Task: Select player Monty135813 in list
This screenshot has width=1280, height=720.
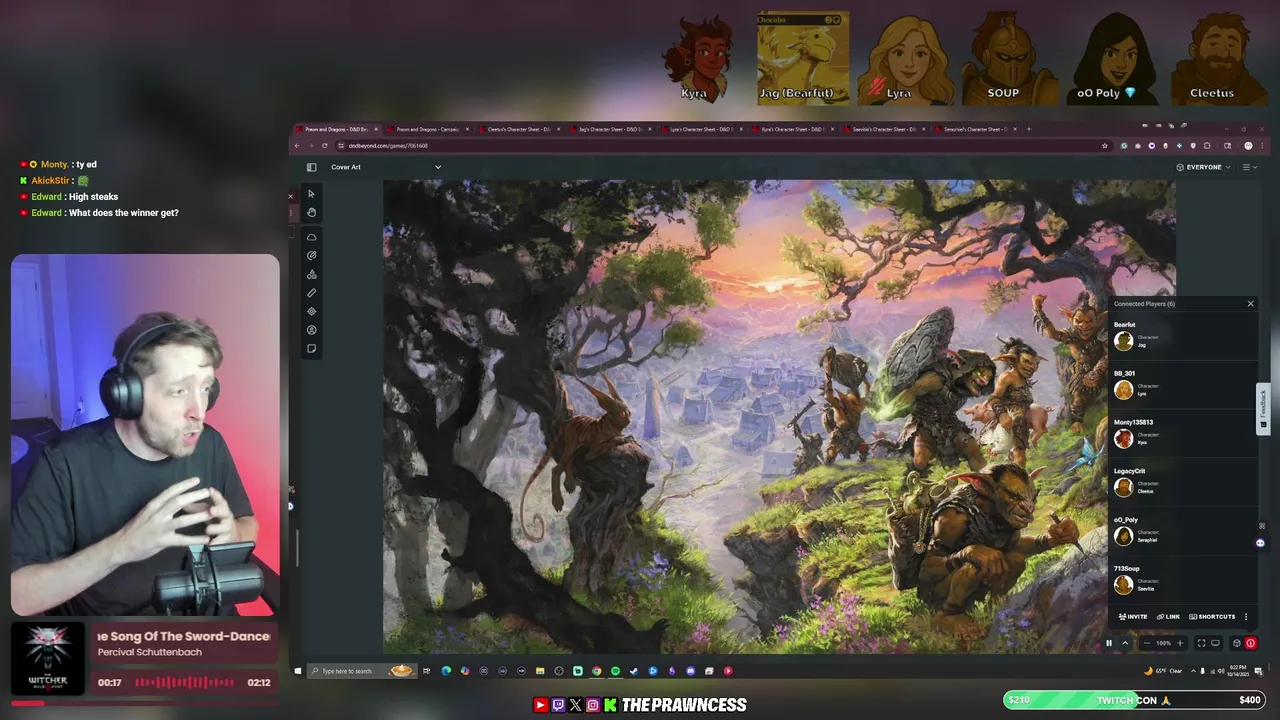Action: (x=1182, y=433)
